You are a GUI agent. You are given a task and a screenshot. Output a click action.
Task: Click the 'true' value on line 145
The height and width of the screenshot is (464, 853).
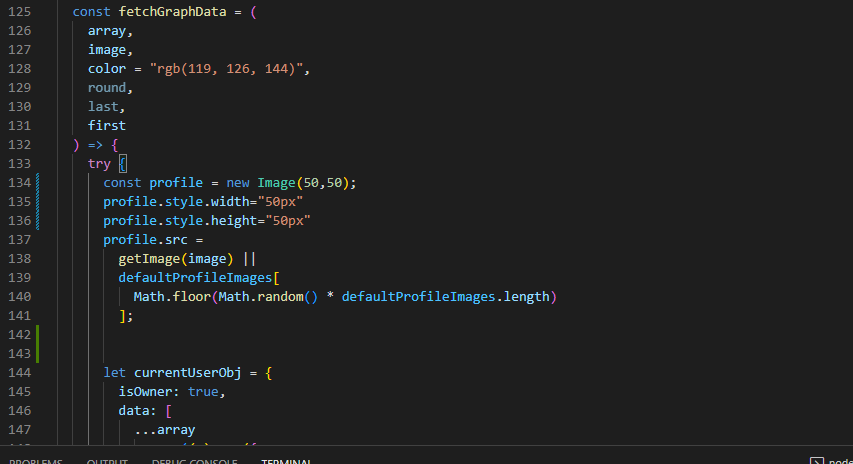[203, 392]
